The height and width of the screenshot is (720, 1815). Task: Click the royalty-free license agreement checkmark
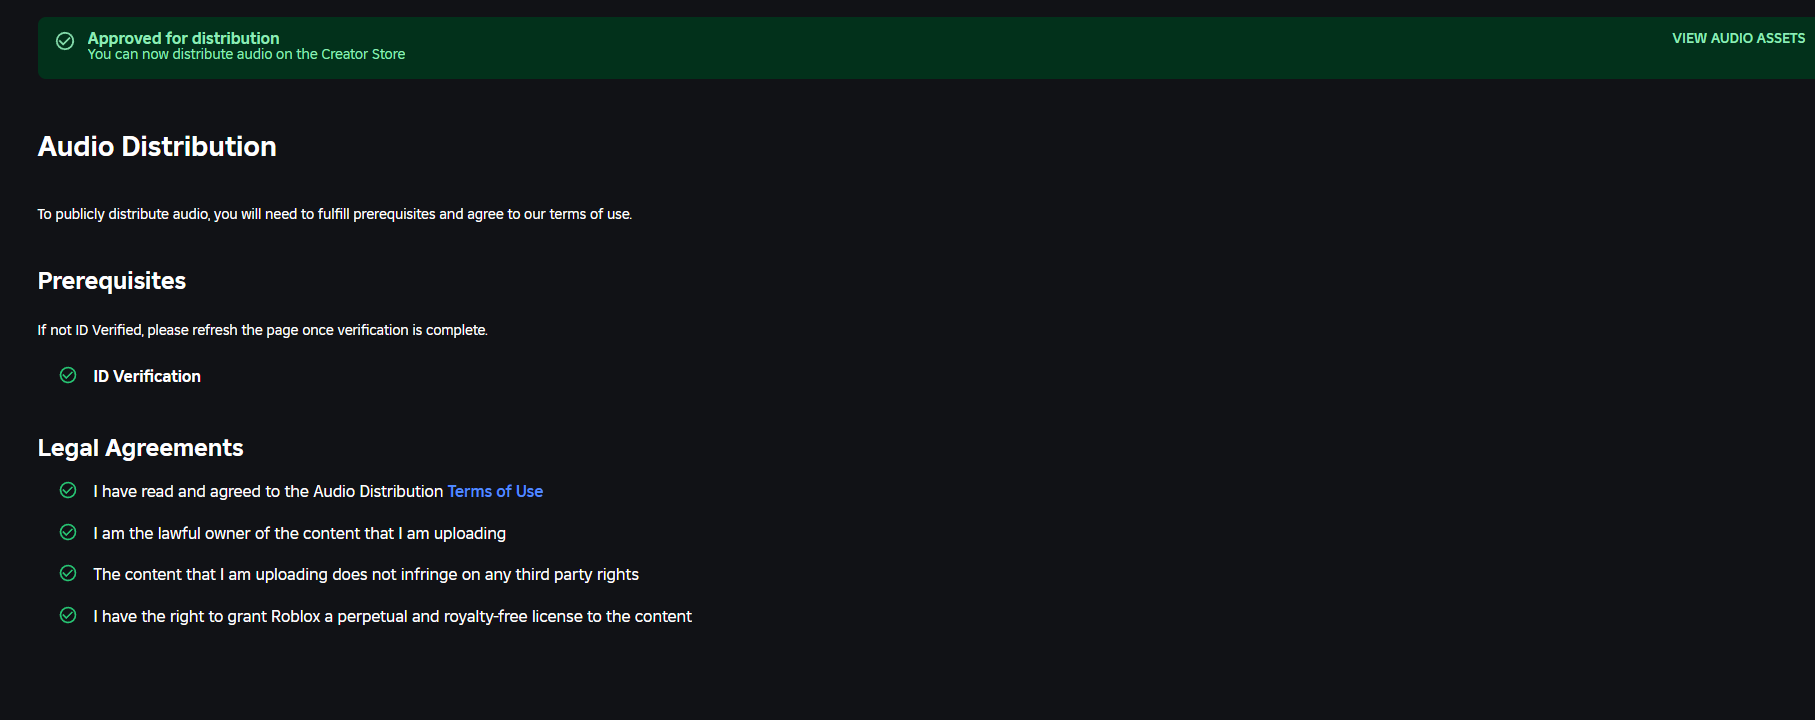tap(68, 615)
